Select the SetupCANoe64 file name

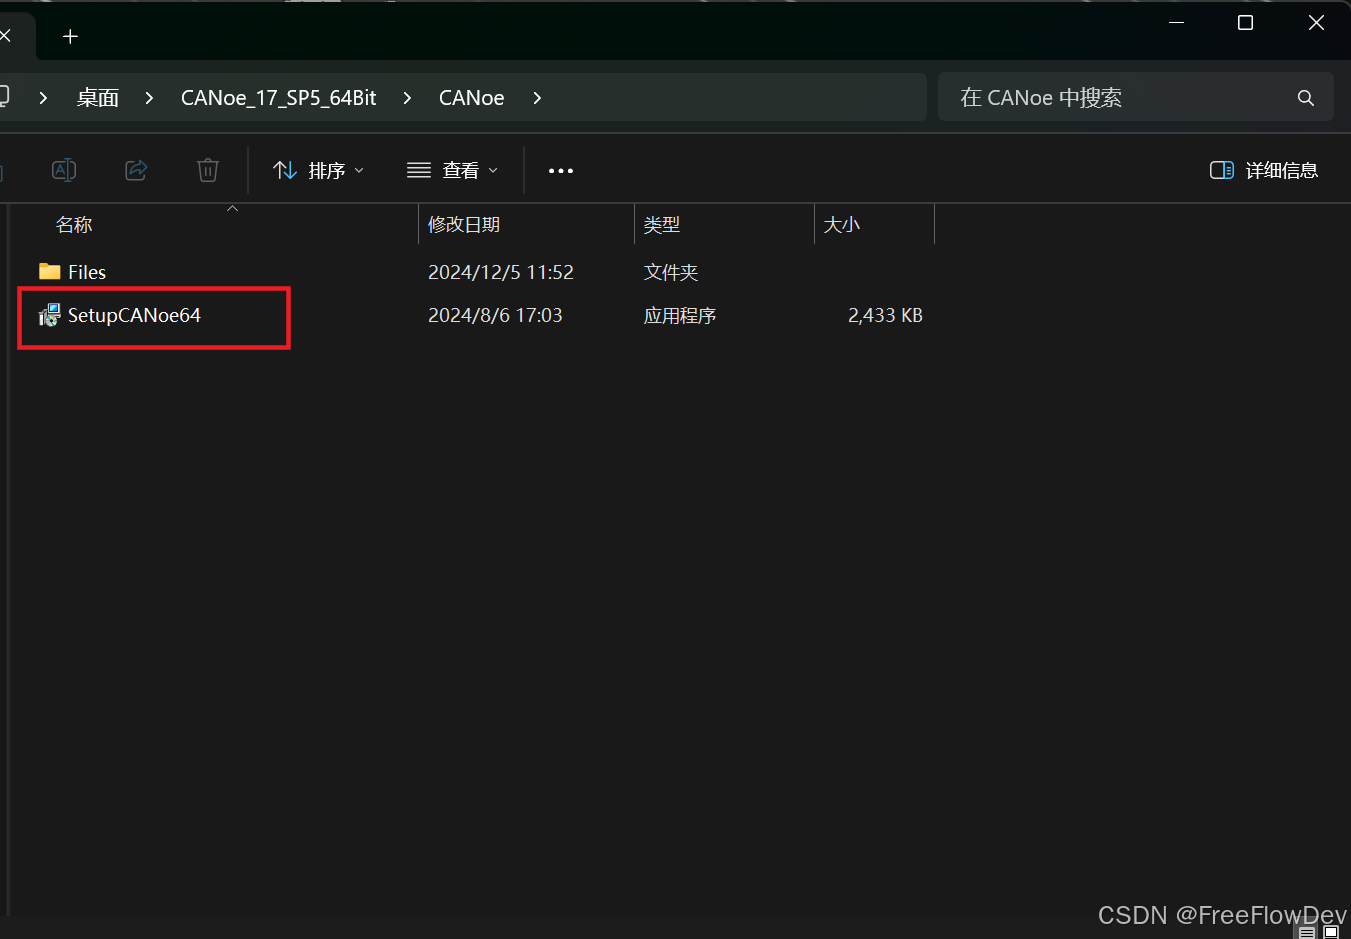(134, 316)
